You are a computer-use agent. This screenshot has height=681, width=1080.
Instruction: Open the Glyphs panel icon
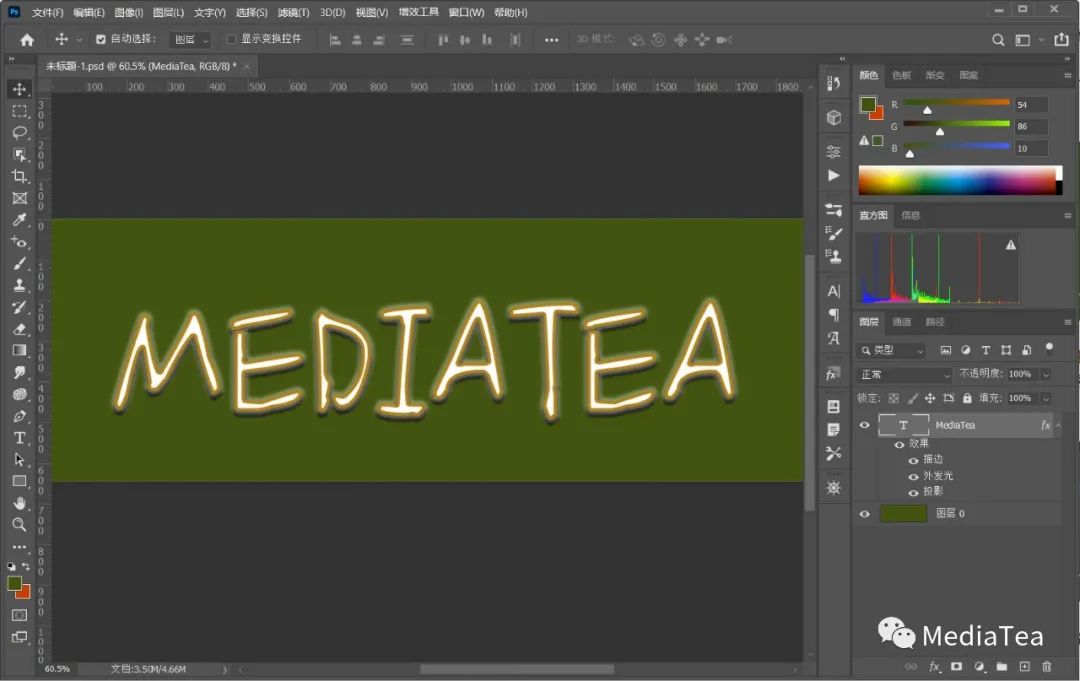coord(833,338)
